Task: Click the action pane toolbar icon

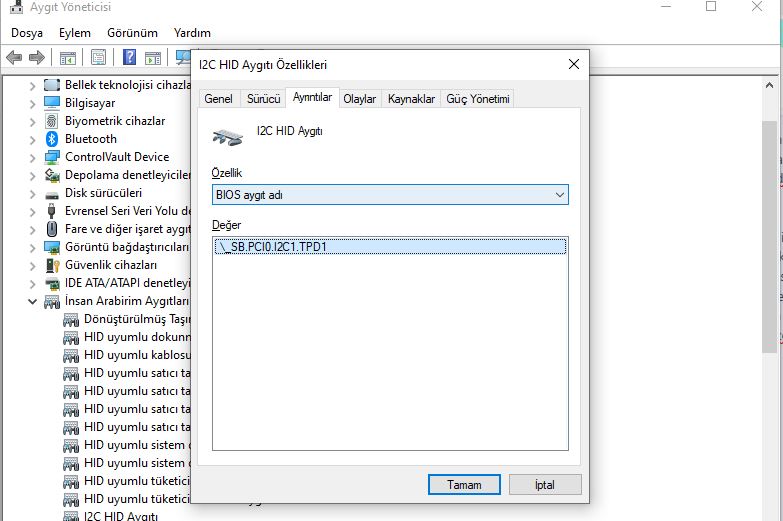Action: pos(153,58)
